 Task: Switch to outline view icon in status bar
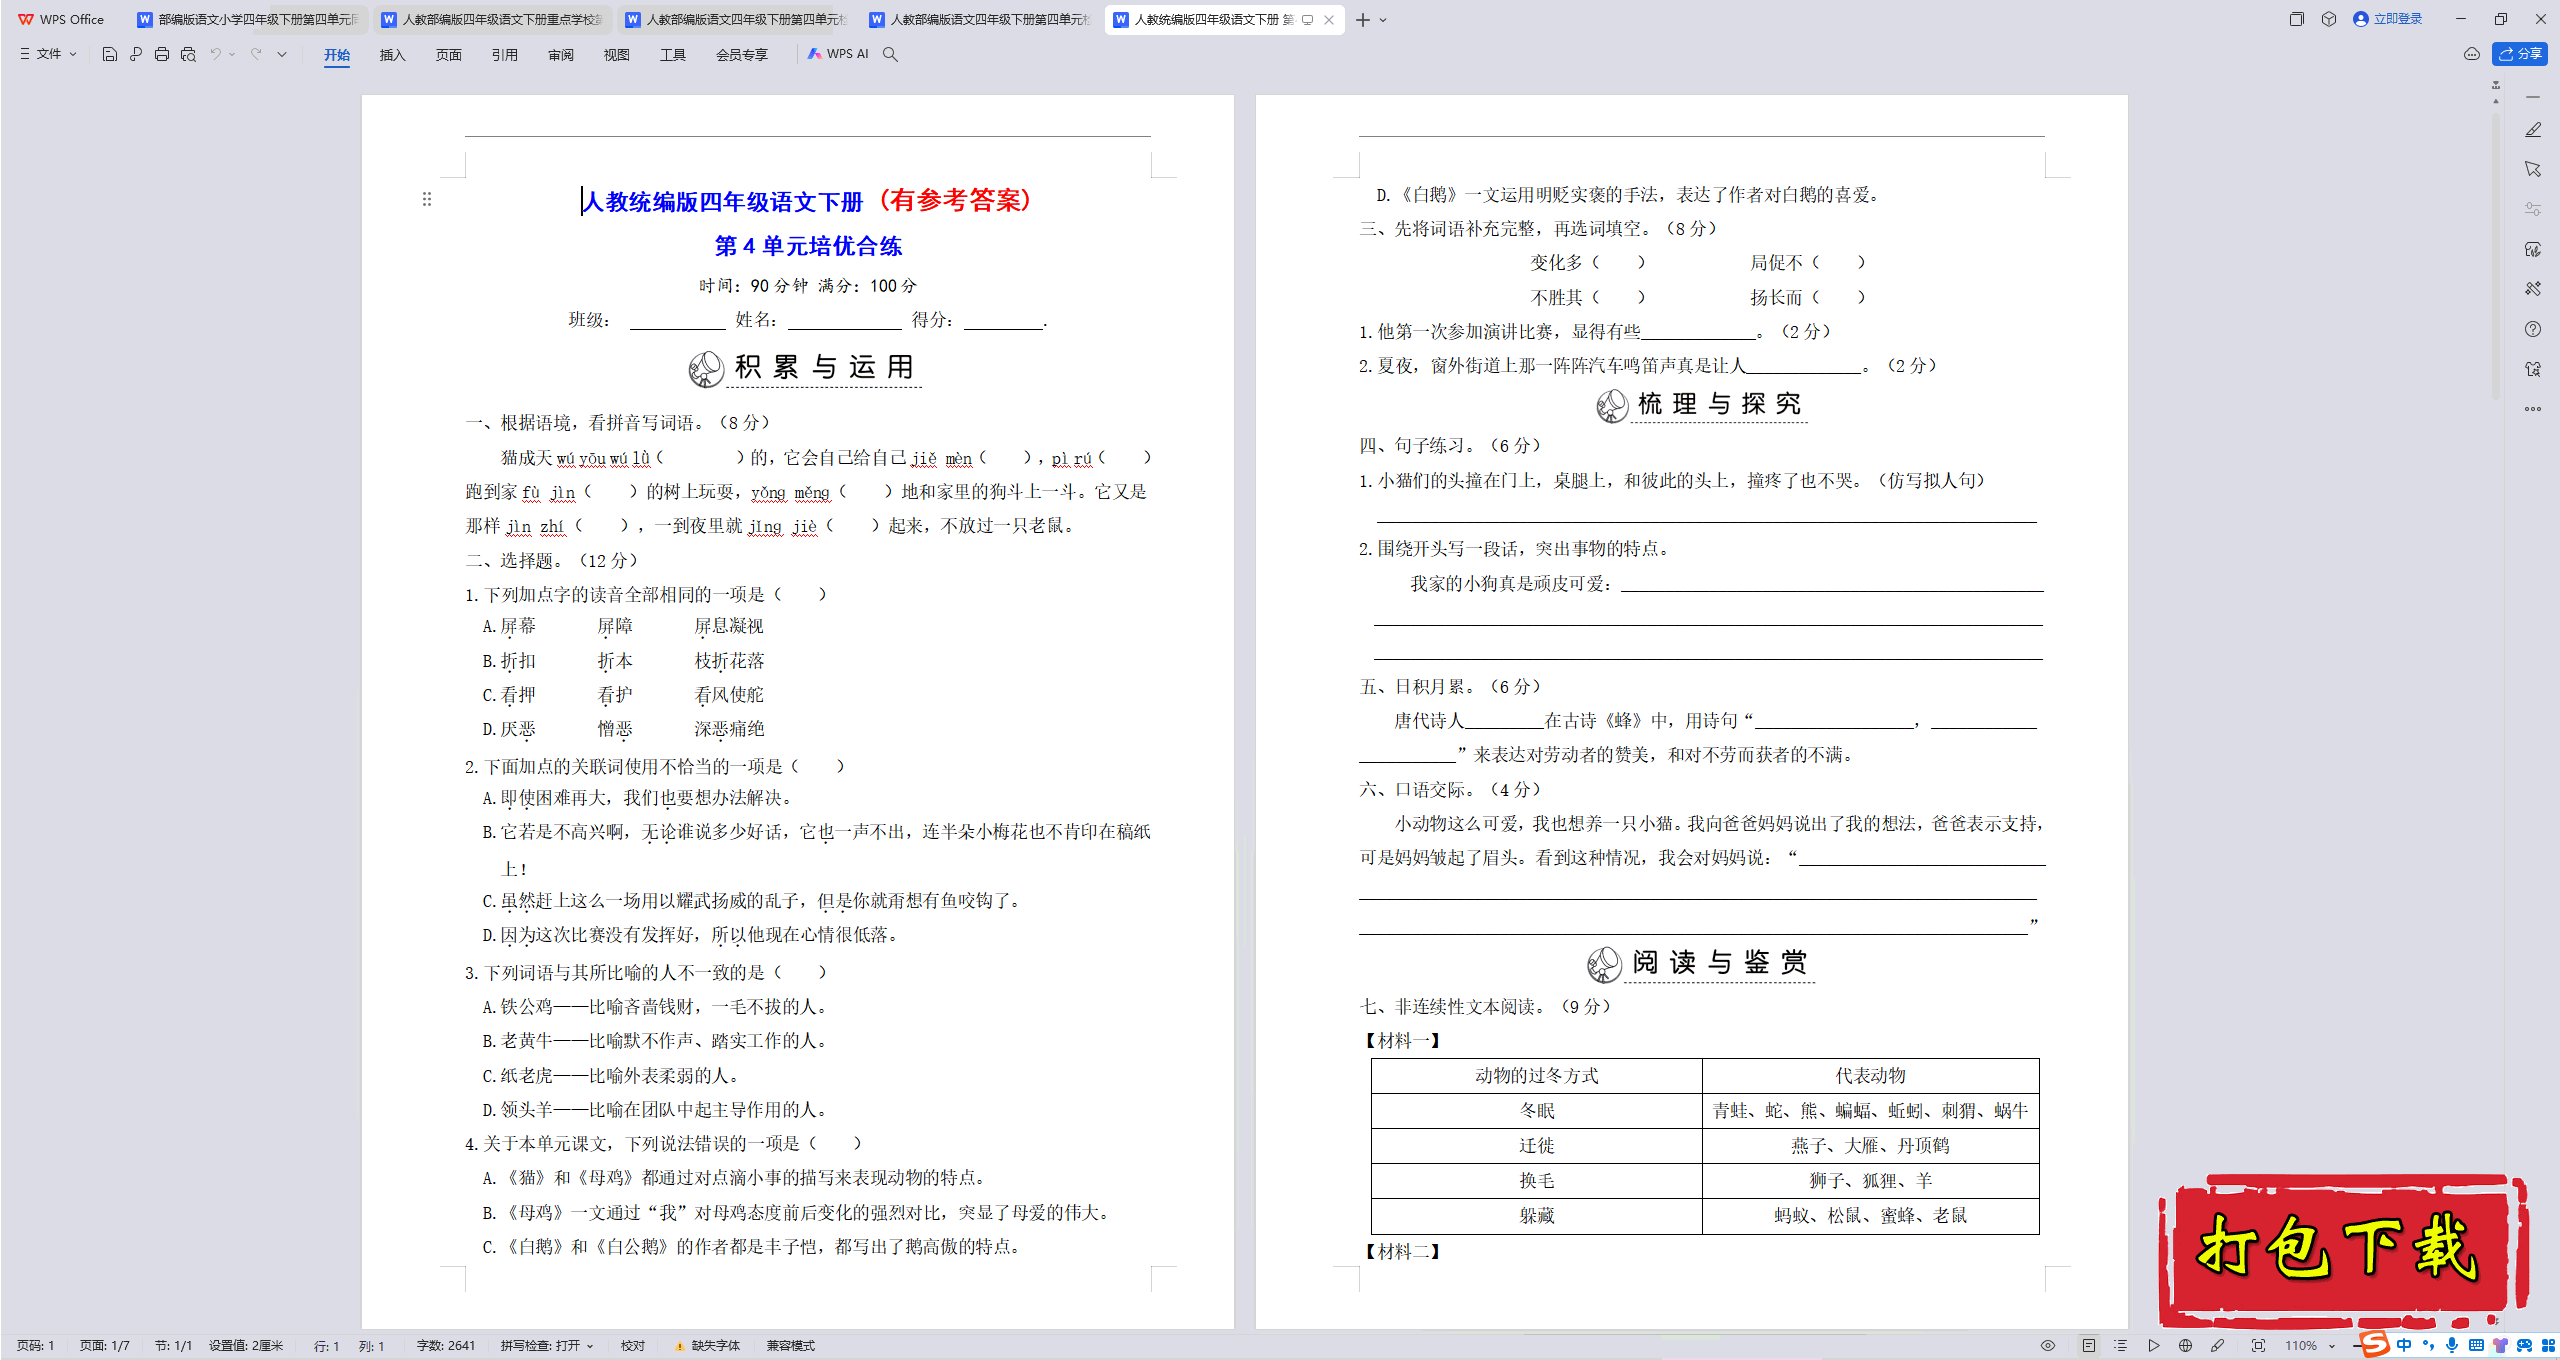coord(2121,1346)
